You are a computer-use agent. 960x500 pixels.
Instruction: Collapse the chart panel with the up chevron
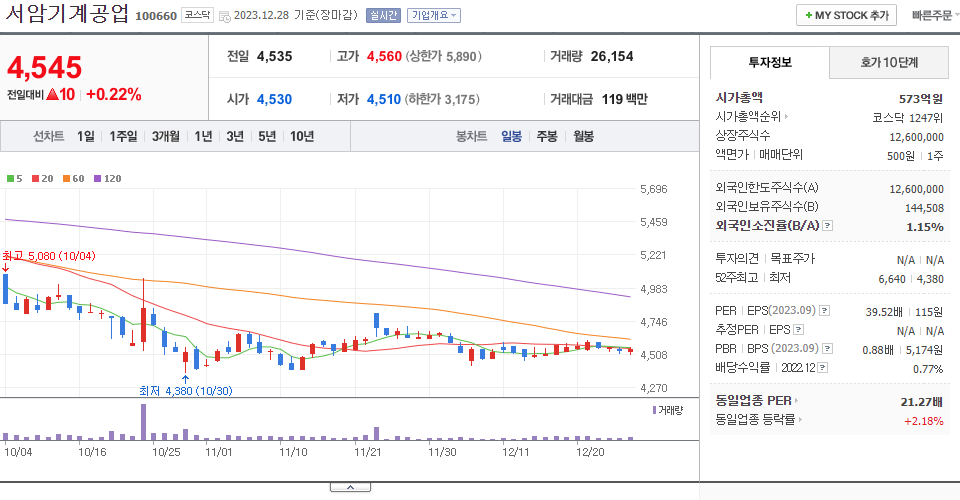pos(350,487)
